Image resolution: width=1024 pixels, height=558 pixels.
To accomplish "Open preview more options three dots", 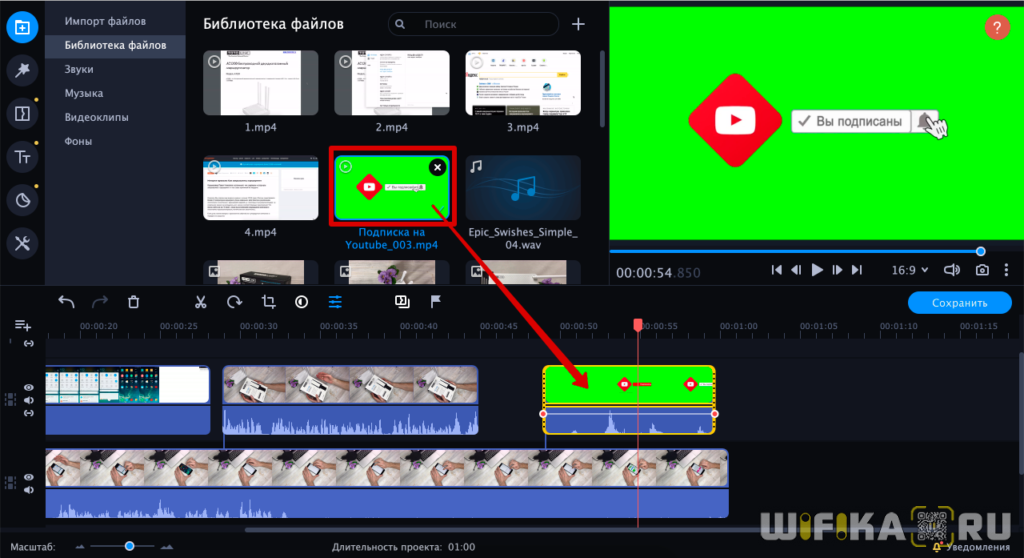I will click(1006, 270).
